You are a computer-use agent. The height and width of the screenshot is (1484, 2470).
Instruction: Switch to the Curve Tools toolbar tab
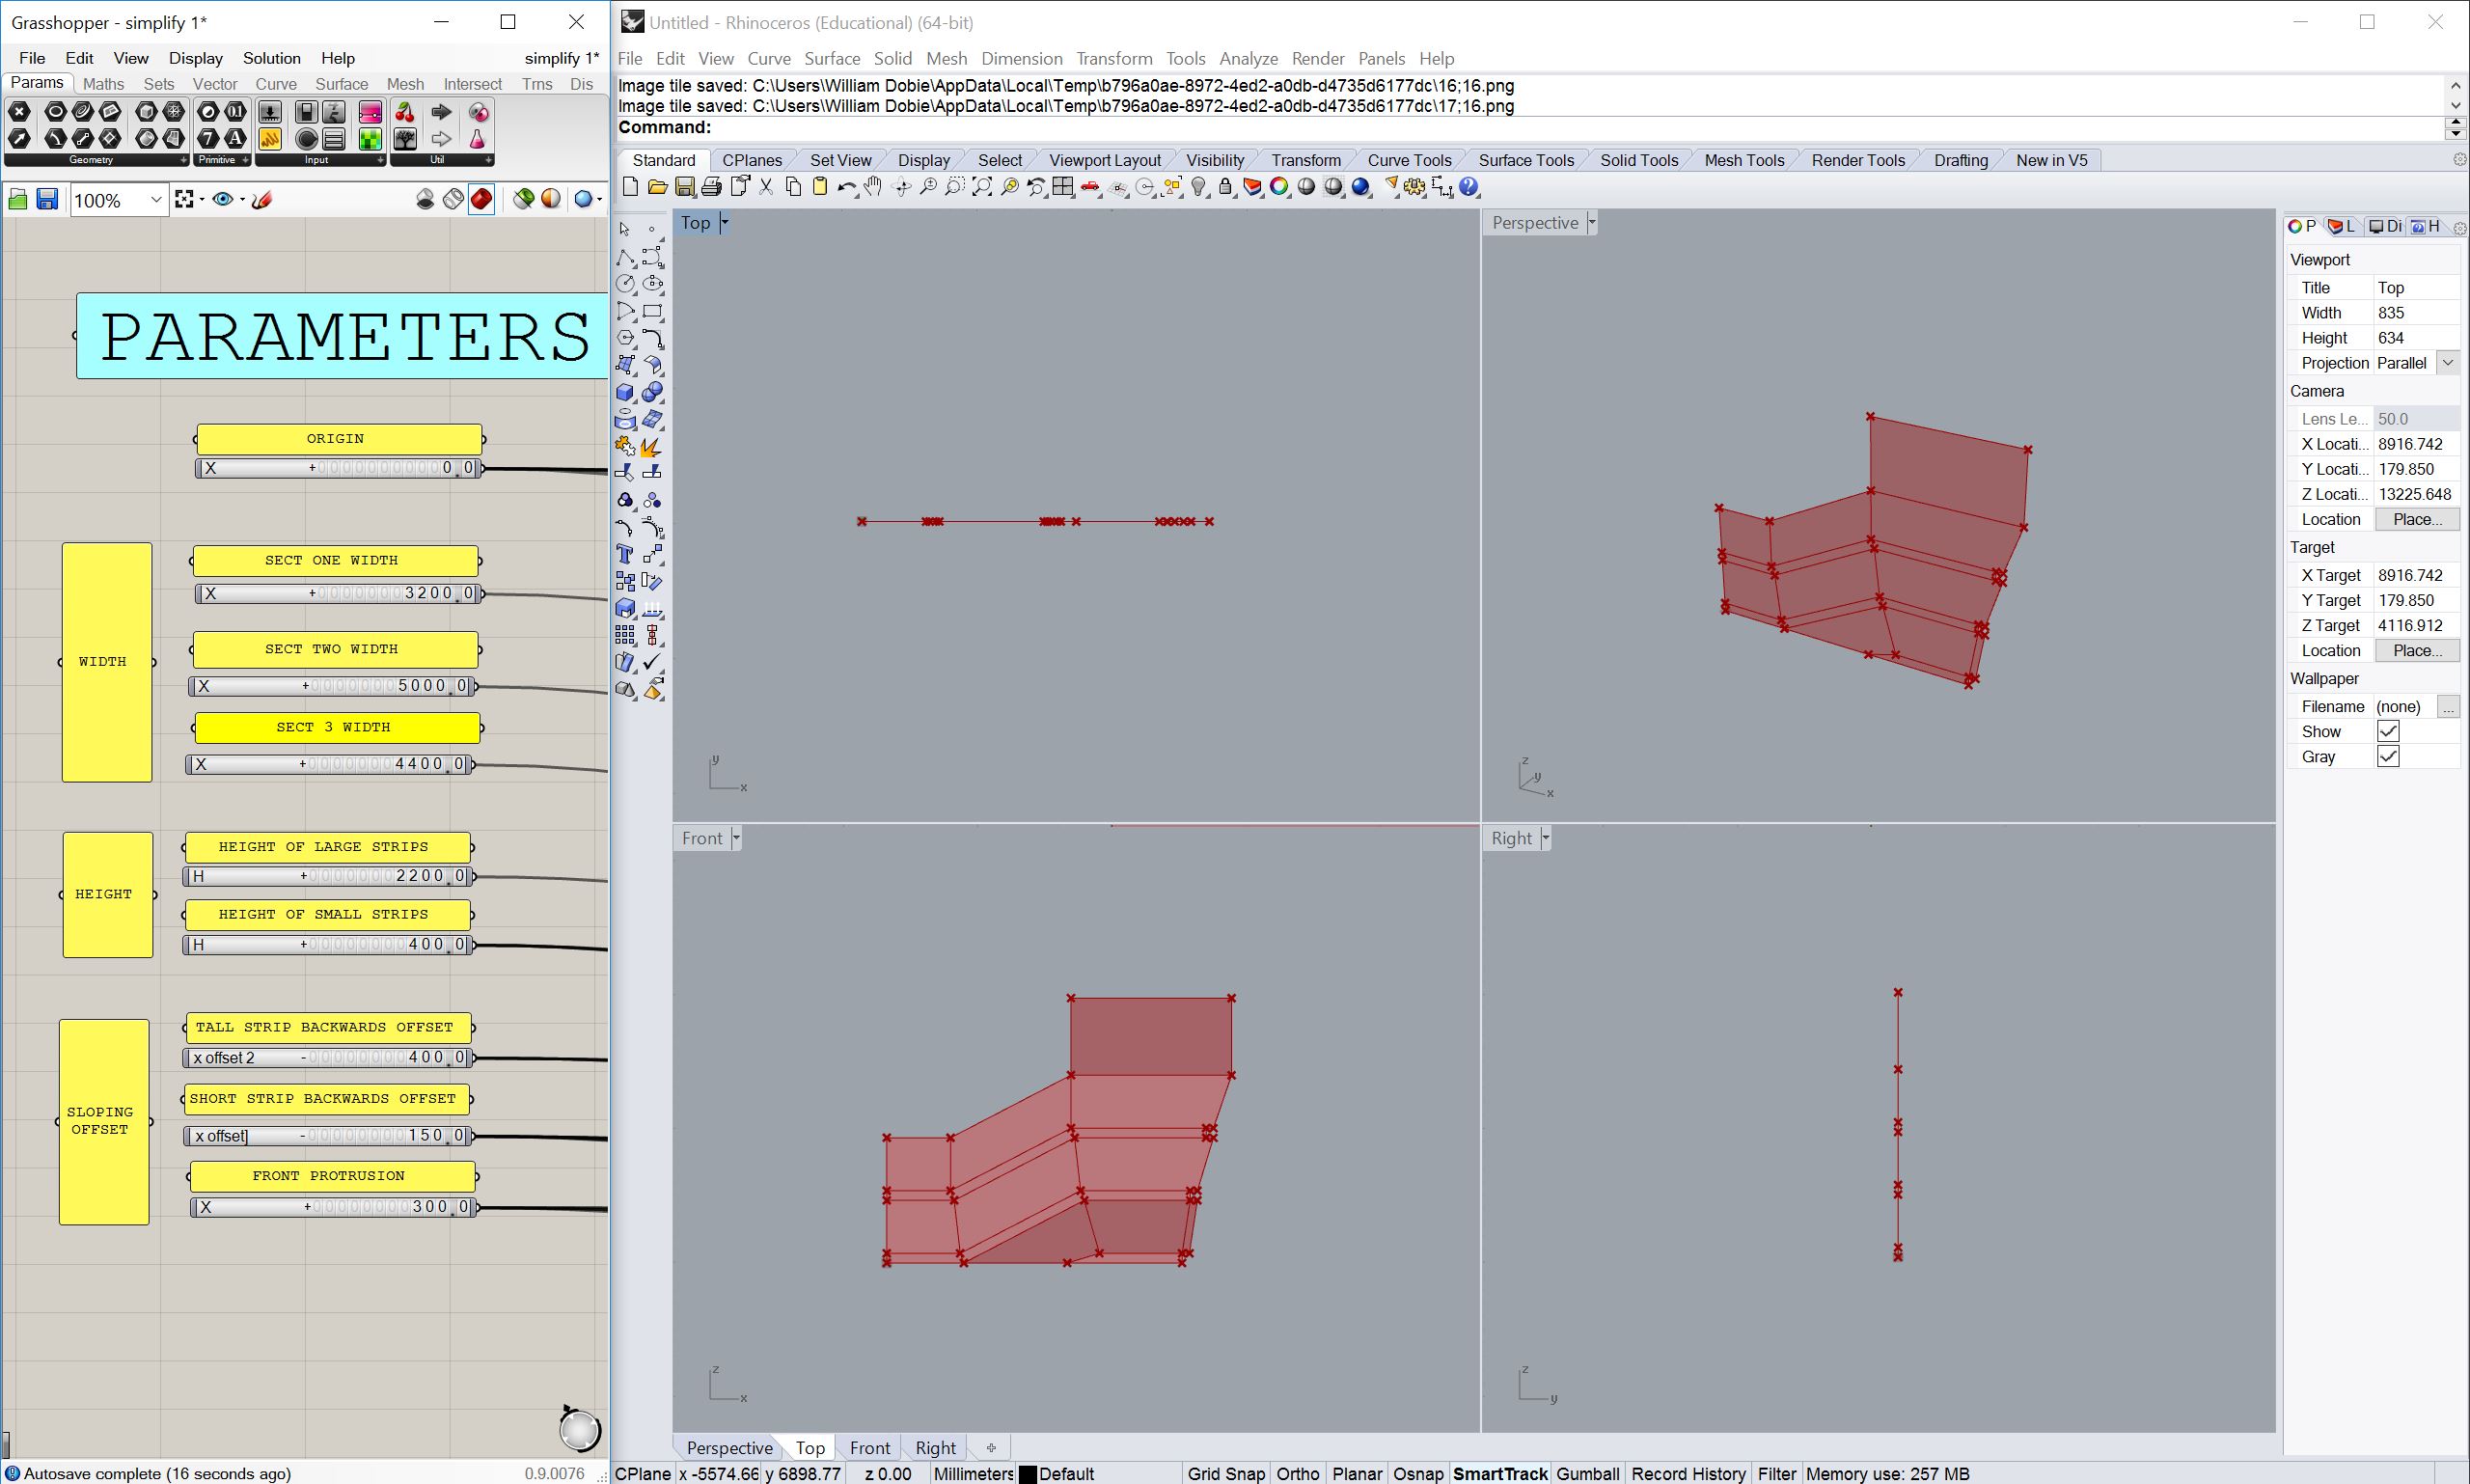[x=1408, y=160]
